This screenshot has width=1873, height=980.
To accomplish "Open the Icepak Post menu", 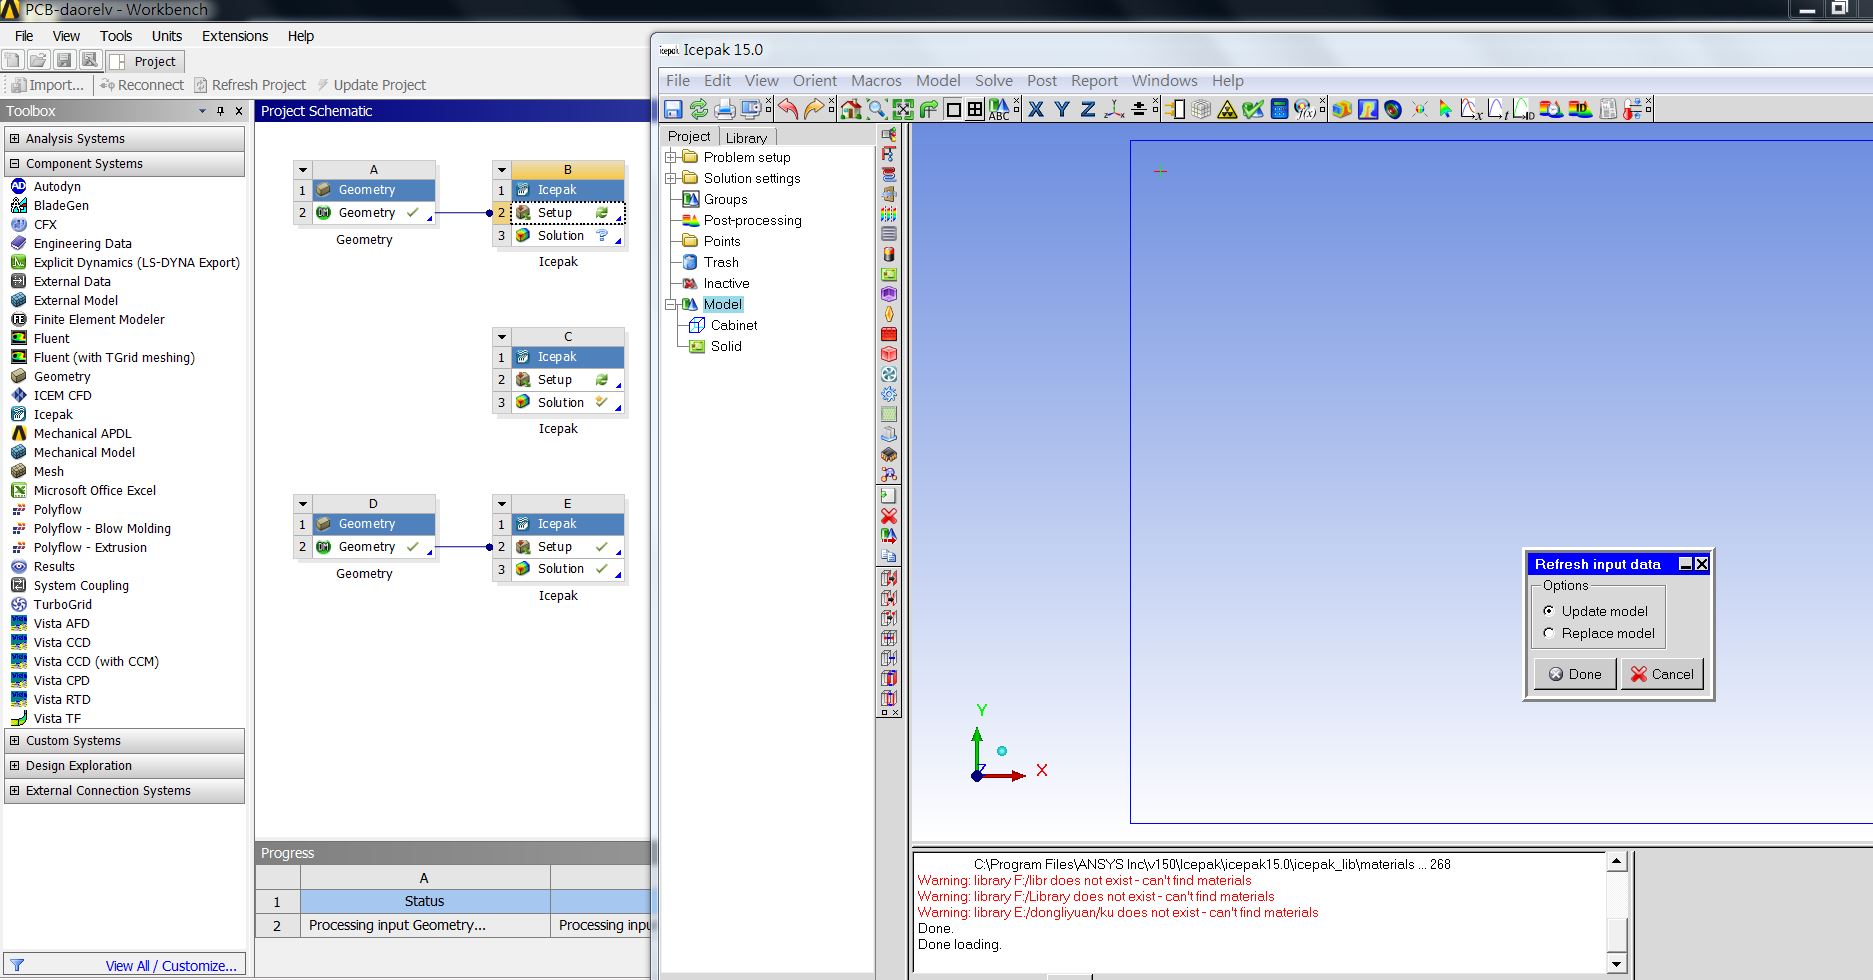I will [1042, 81].
